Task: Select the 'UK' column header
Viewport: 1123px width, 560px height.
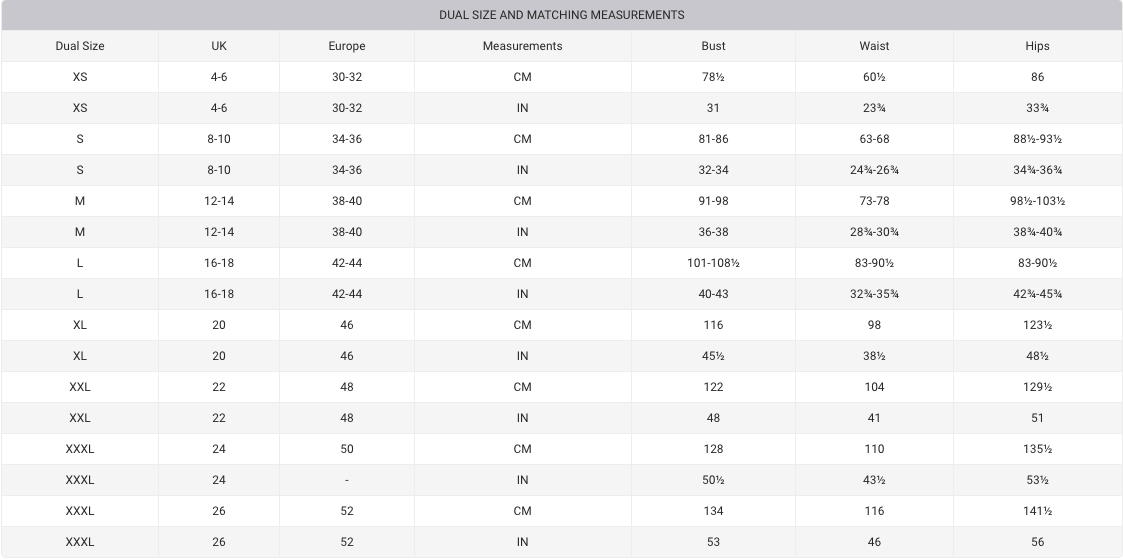Action: 219,46
